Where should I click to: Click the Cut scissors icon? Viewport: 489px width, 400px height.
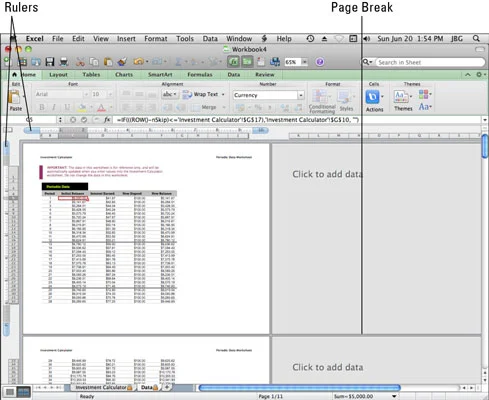point(80,62)
